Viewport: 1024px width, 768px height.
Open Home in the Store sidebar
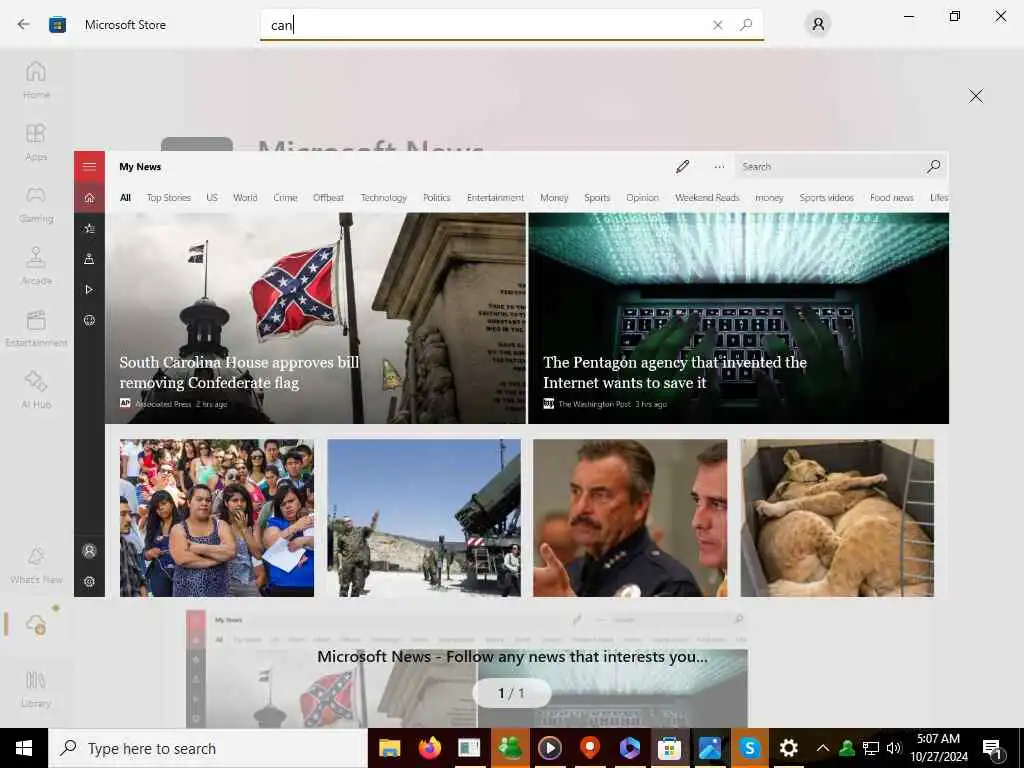tap(36, 80)
